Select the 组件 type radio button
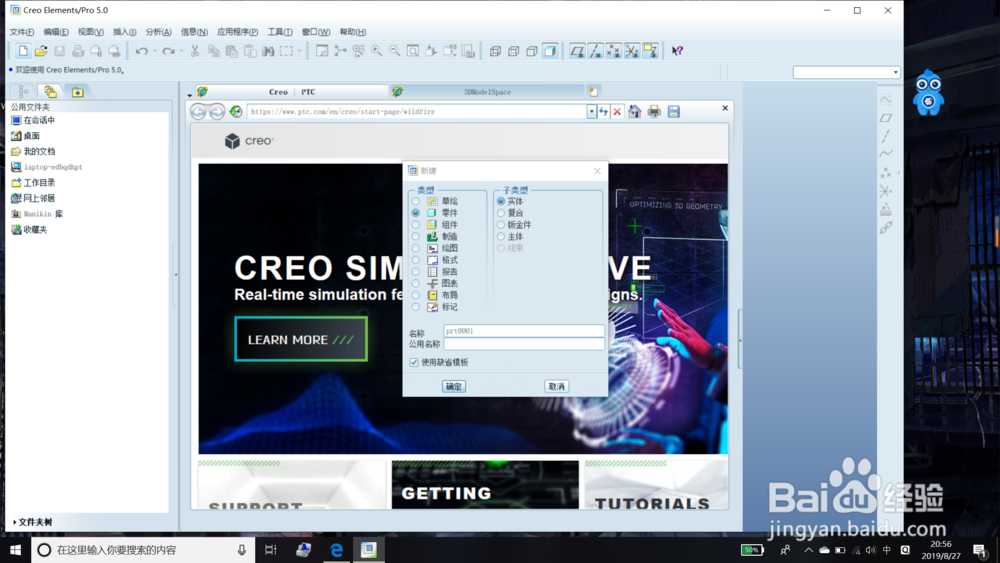 (x=416, y=224)
